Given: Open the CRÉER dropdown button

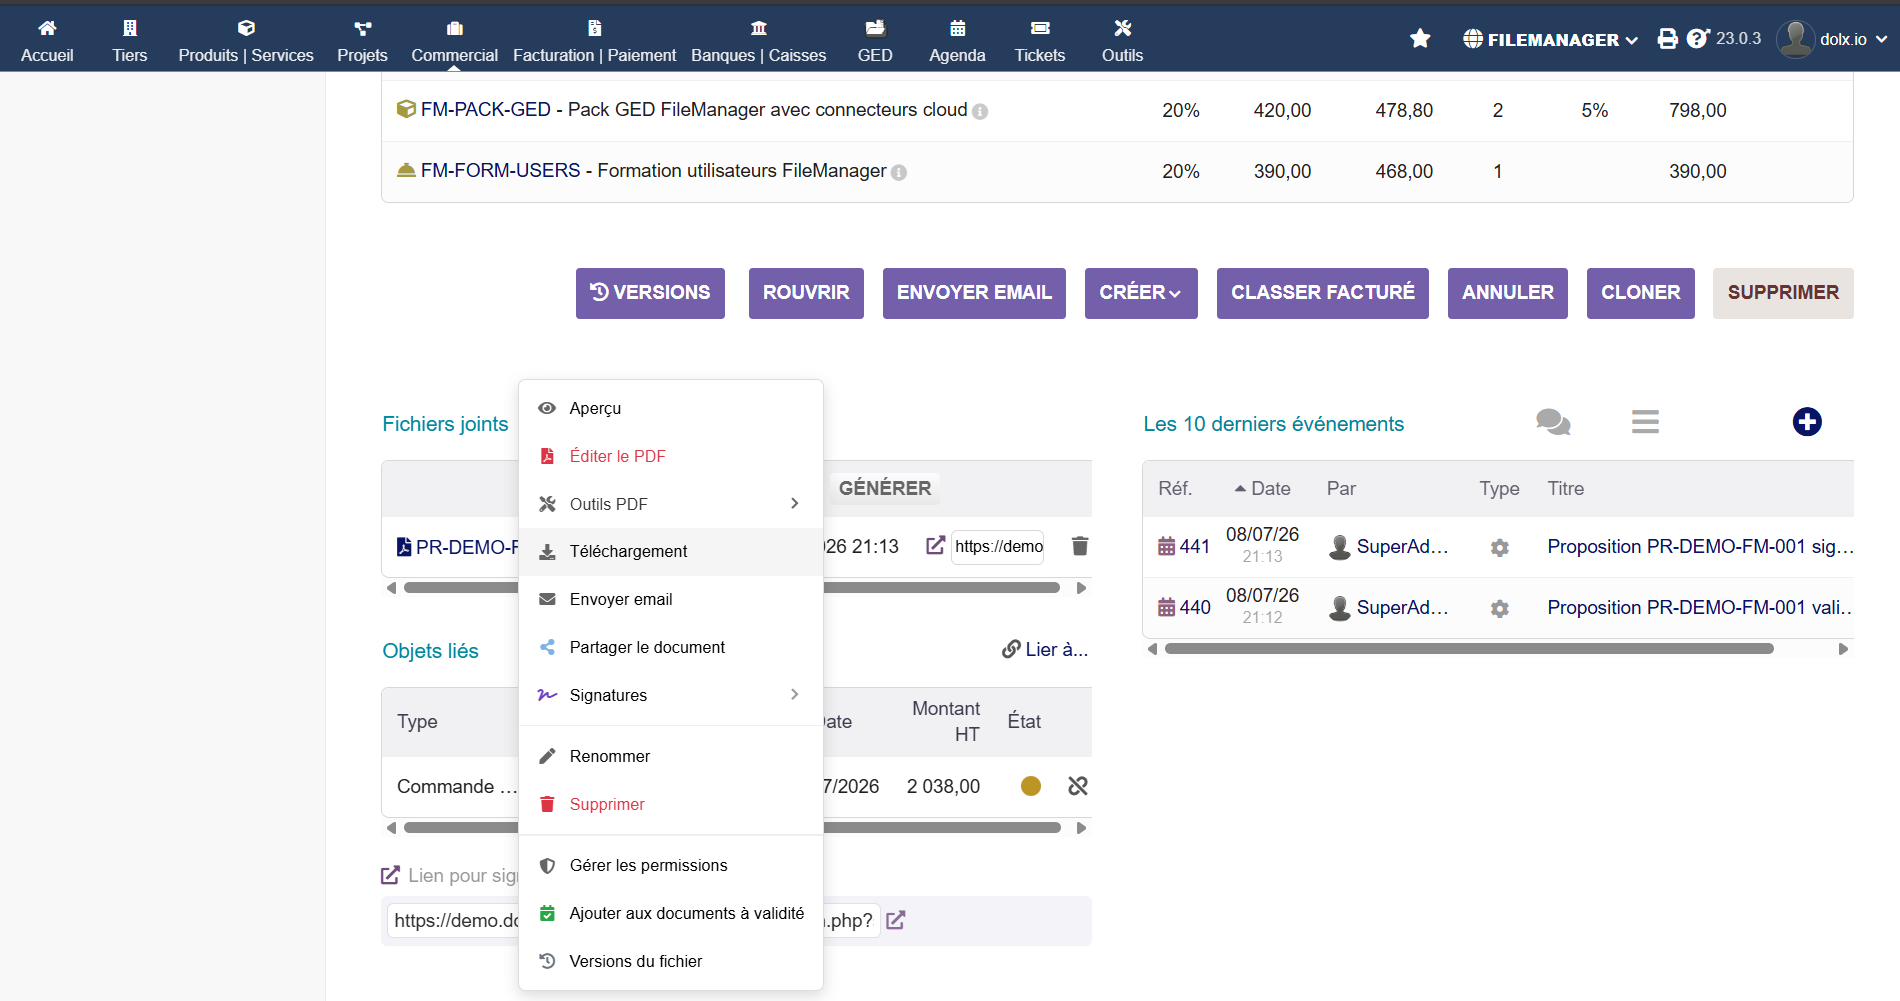Looking at the screenshot, I should pyautogui.click(x=1141, y=293).
